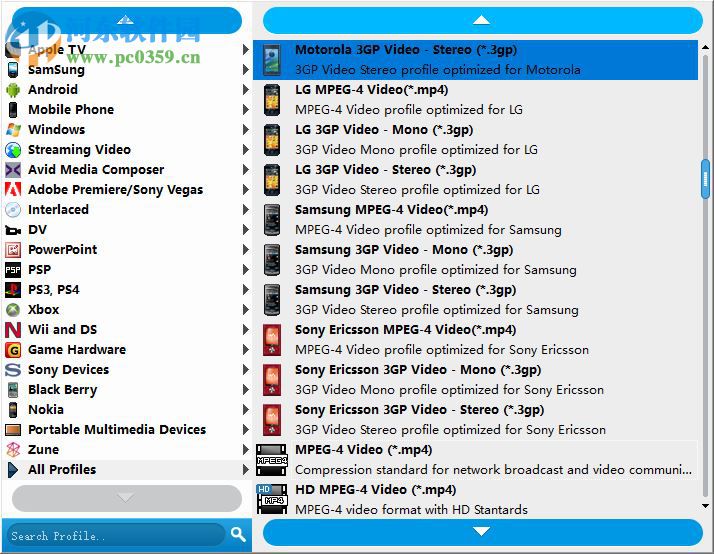The image size is (714, 554).
Task: Select MPEG-4 Video (*.mp4) profile
Action: pyautogui.click(x=475, y=460)
